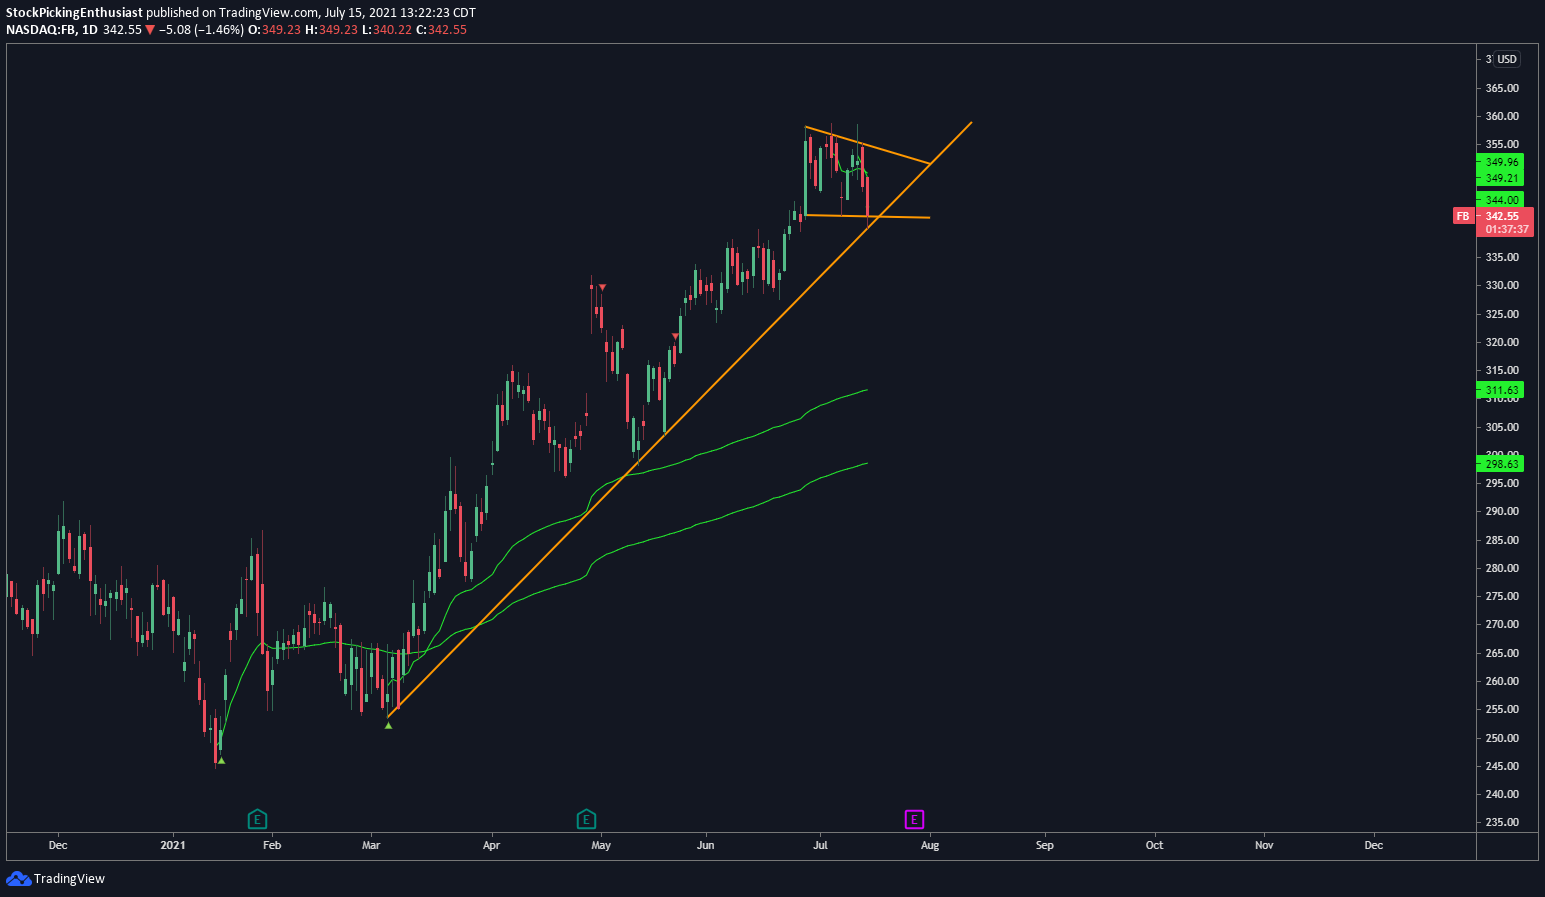
Task: Click the Oct label on time axis
Action: (x=1155, y=845)
